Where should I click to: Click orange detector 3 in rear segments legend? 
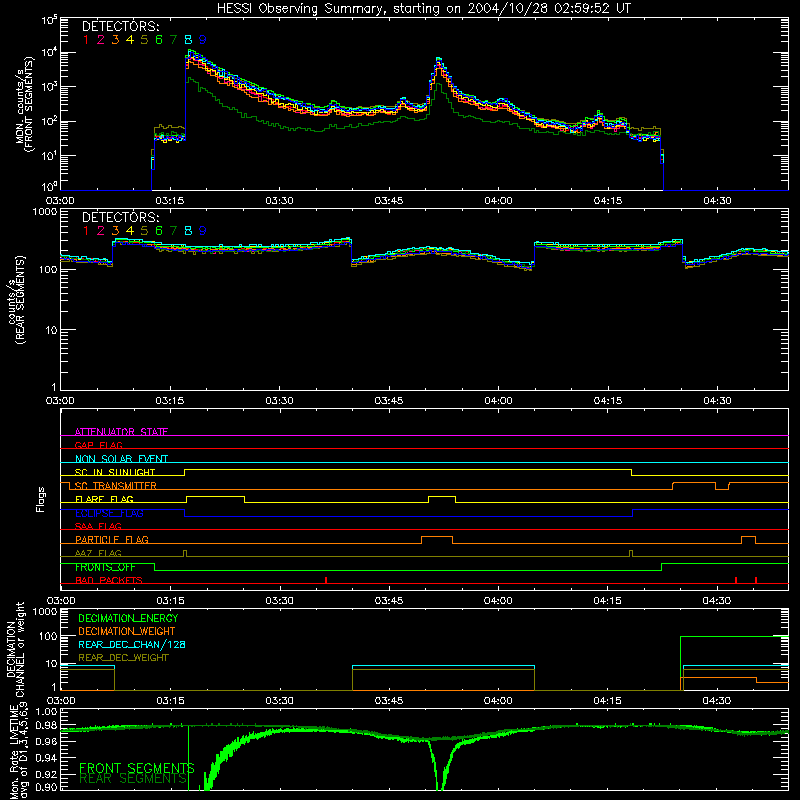(x=115, y=231)
